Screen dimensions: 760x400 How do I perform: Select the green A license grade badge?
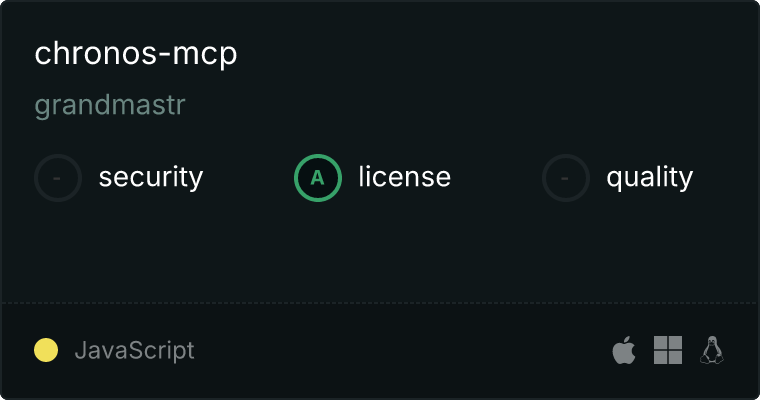click(318, 178)
